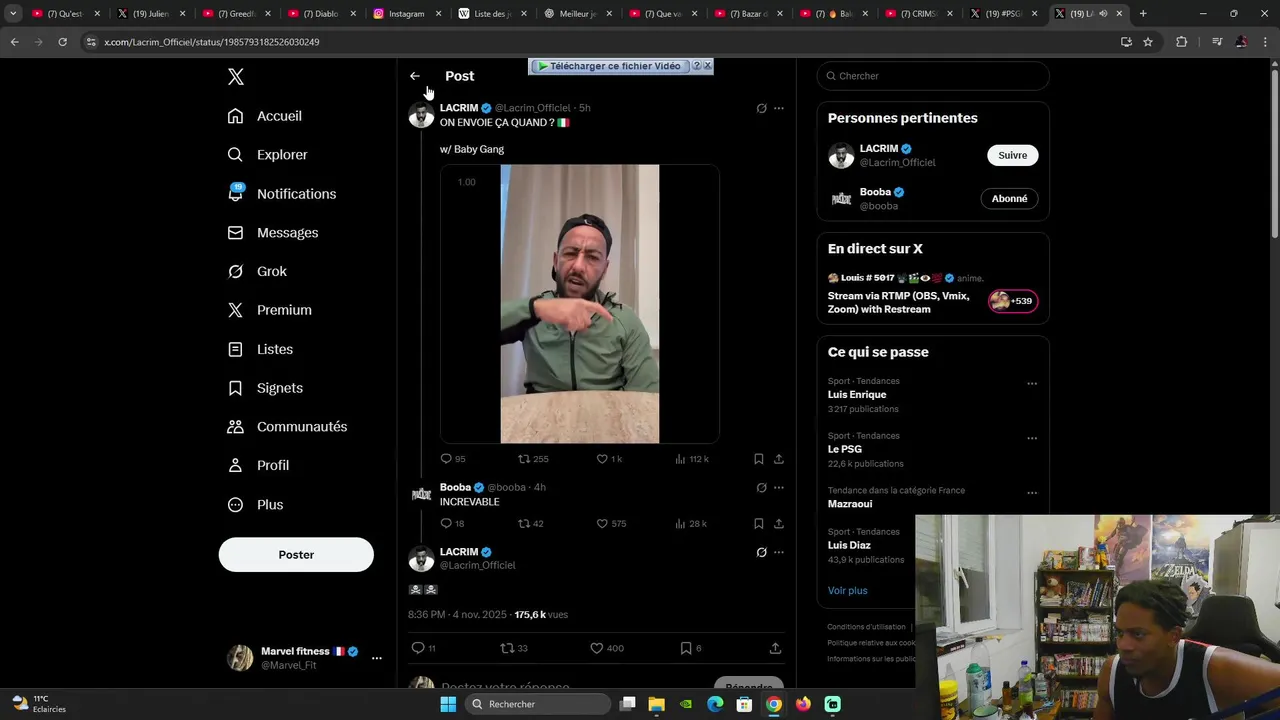Repost Booba's post with 42 reposts
This screenshot has width=1280, height=720.
pos(531,523)
